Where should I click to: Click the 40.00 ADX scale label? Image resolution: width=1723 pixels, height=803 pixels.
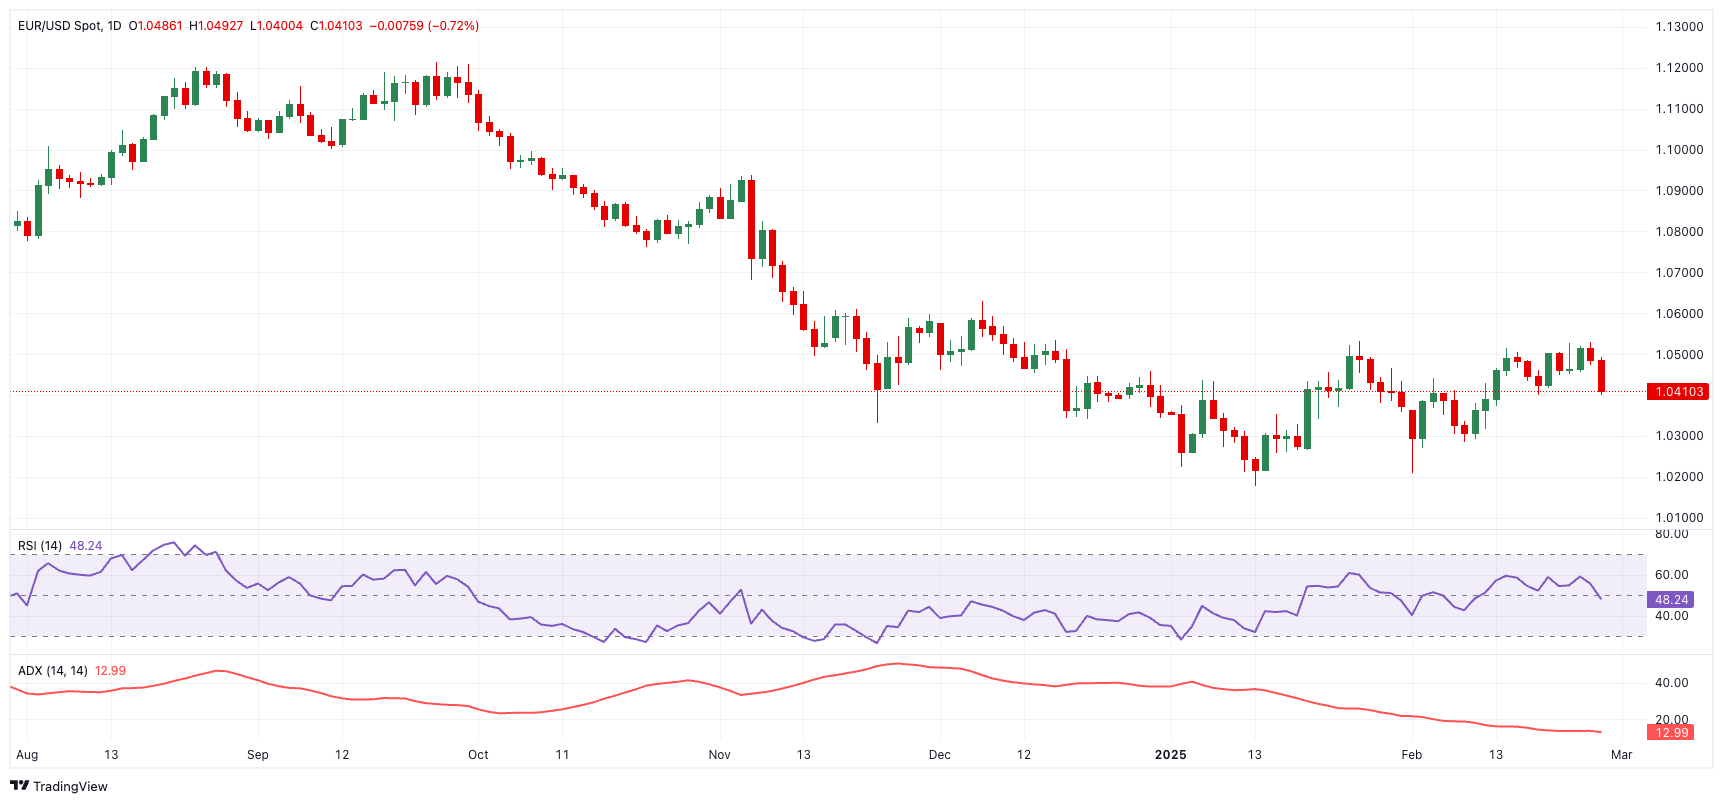[x=1671, y=683]
